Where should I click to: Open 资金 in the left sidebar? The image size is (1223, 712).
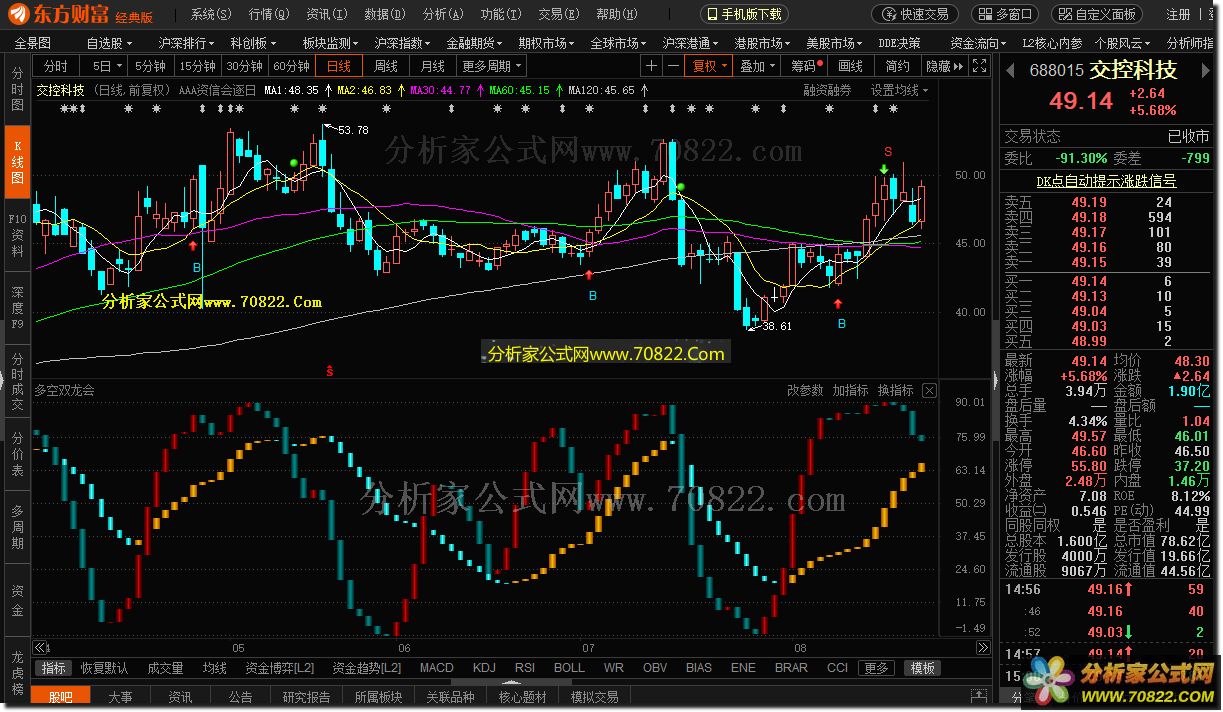(17, 600)
